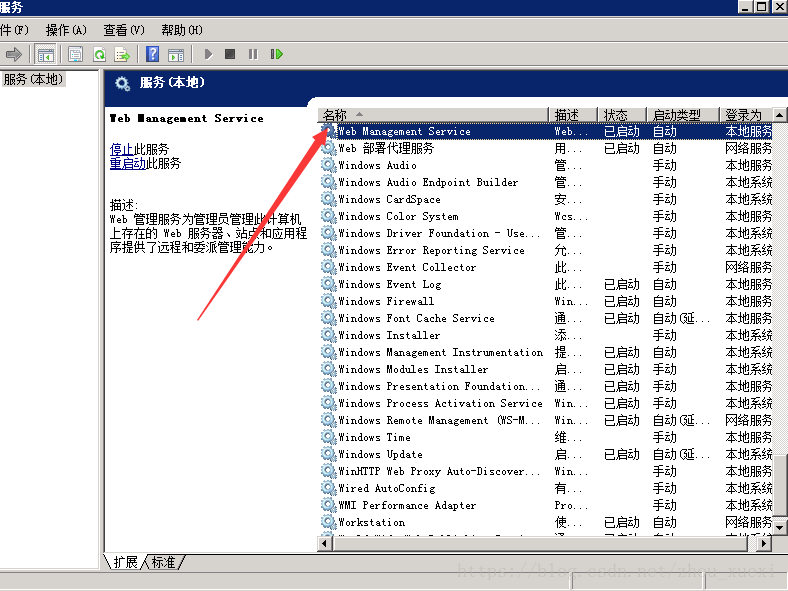The image size is (788, 591).
Task: Click gear icon of Wired AutoConfig row
Action: 329,487
